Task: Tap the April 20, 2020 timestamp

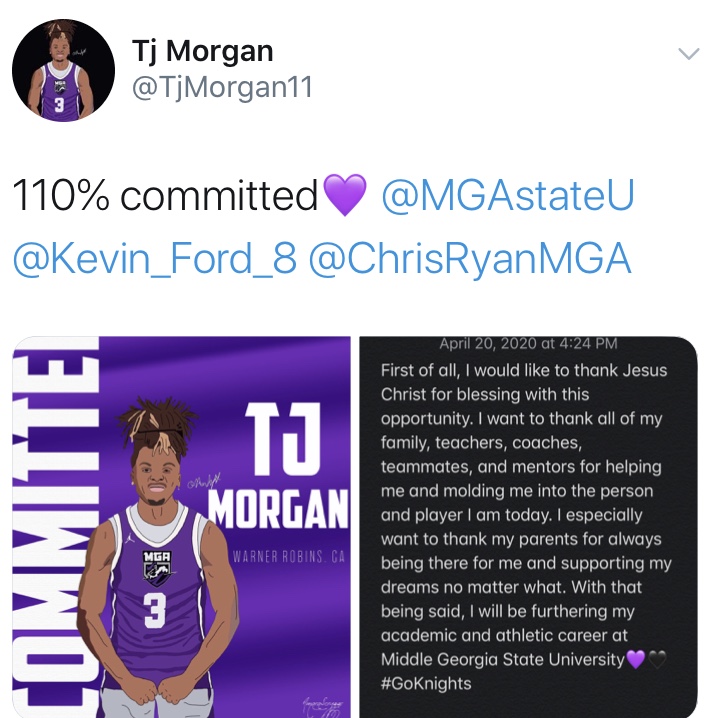Action: click(528, 343)
